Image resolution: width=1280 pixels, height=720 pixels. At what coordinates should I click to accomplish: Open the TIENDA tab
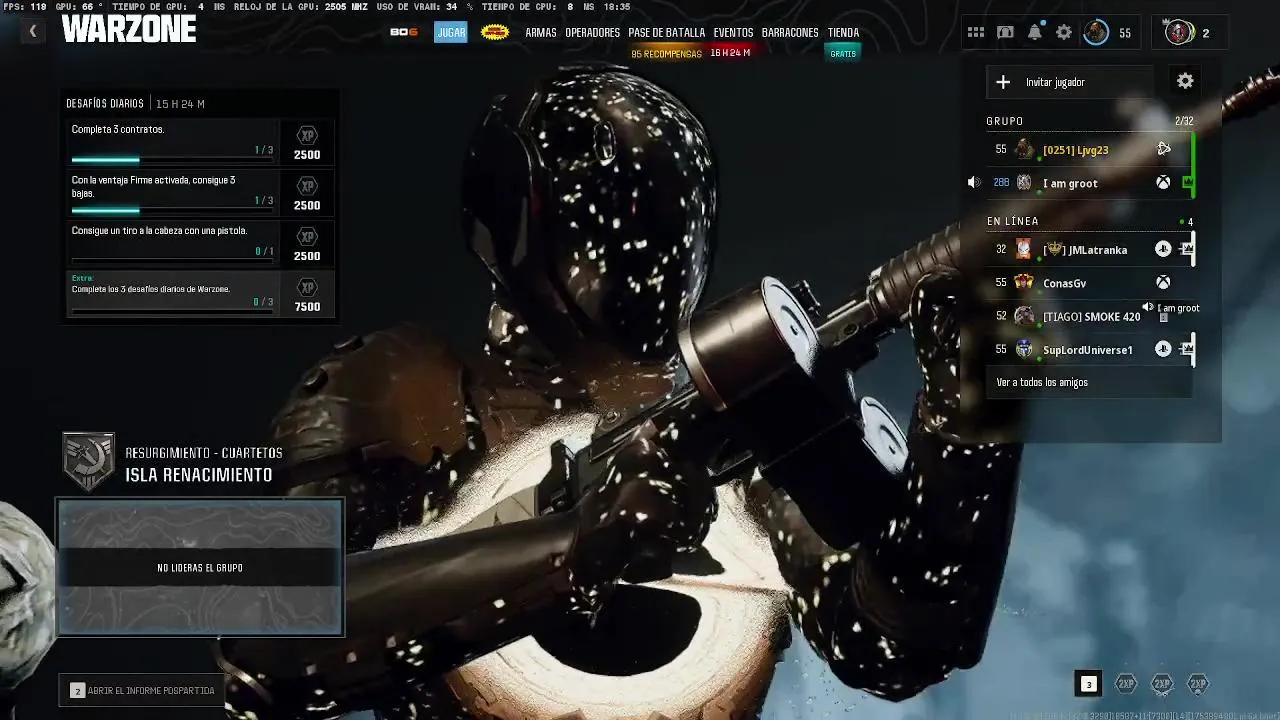843,33
